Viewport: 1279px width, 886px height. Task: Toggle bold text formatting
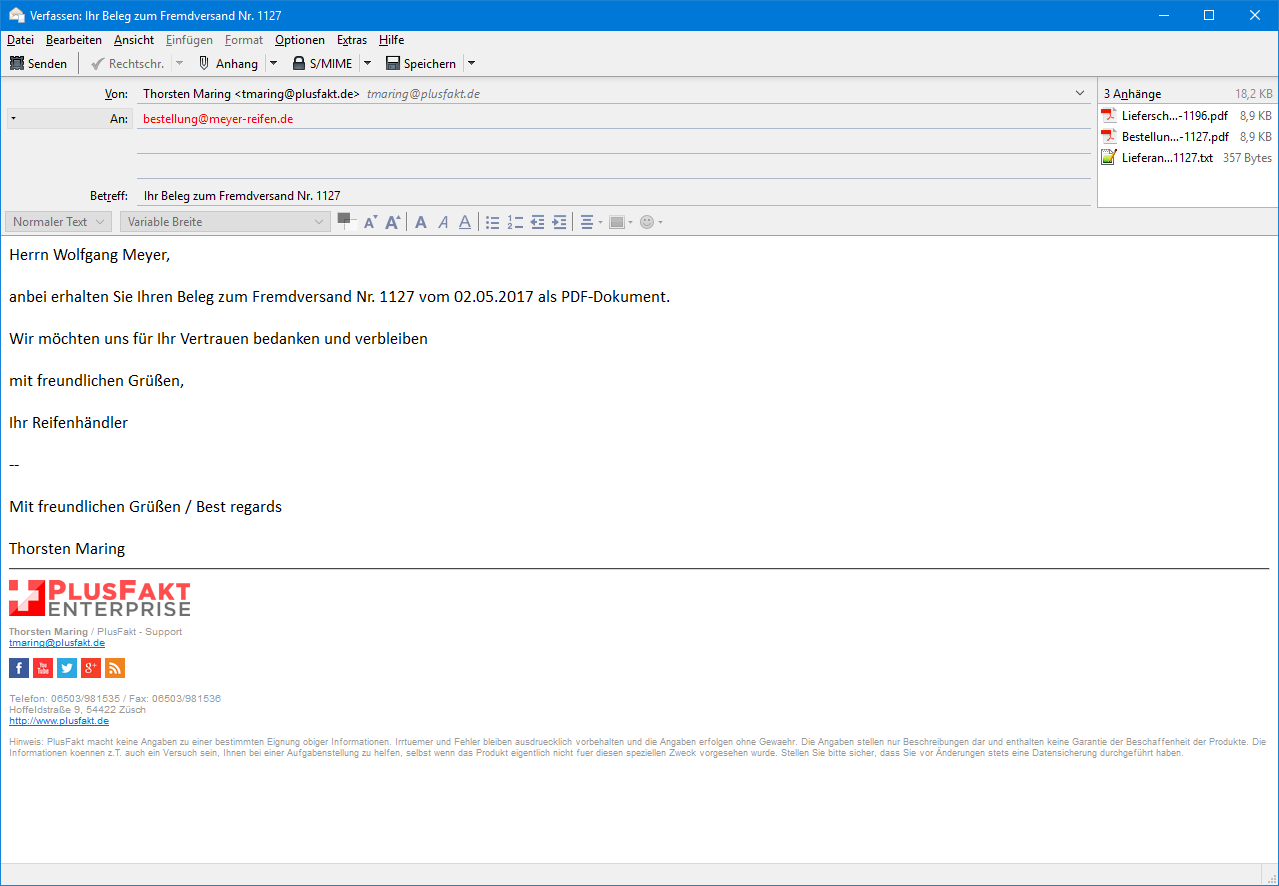pos(421,222)
